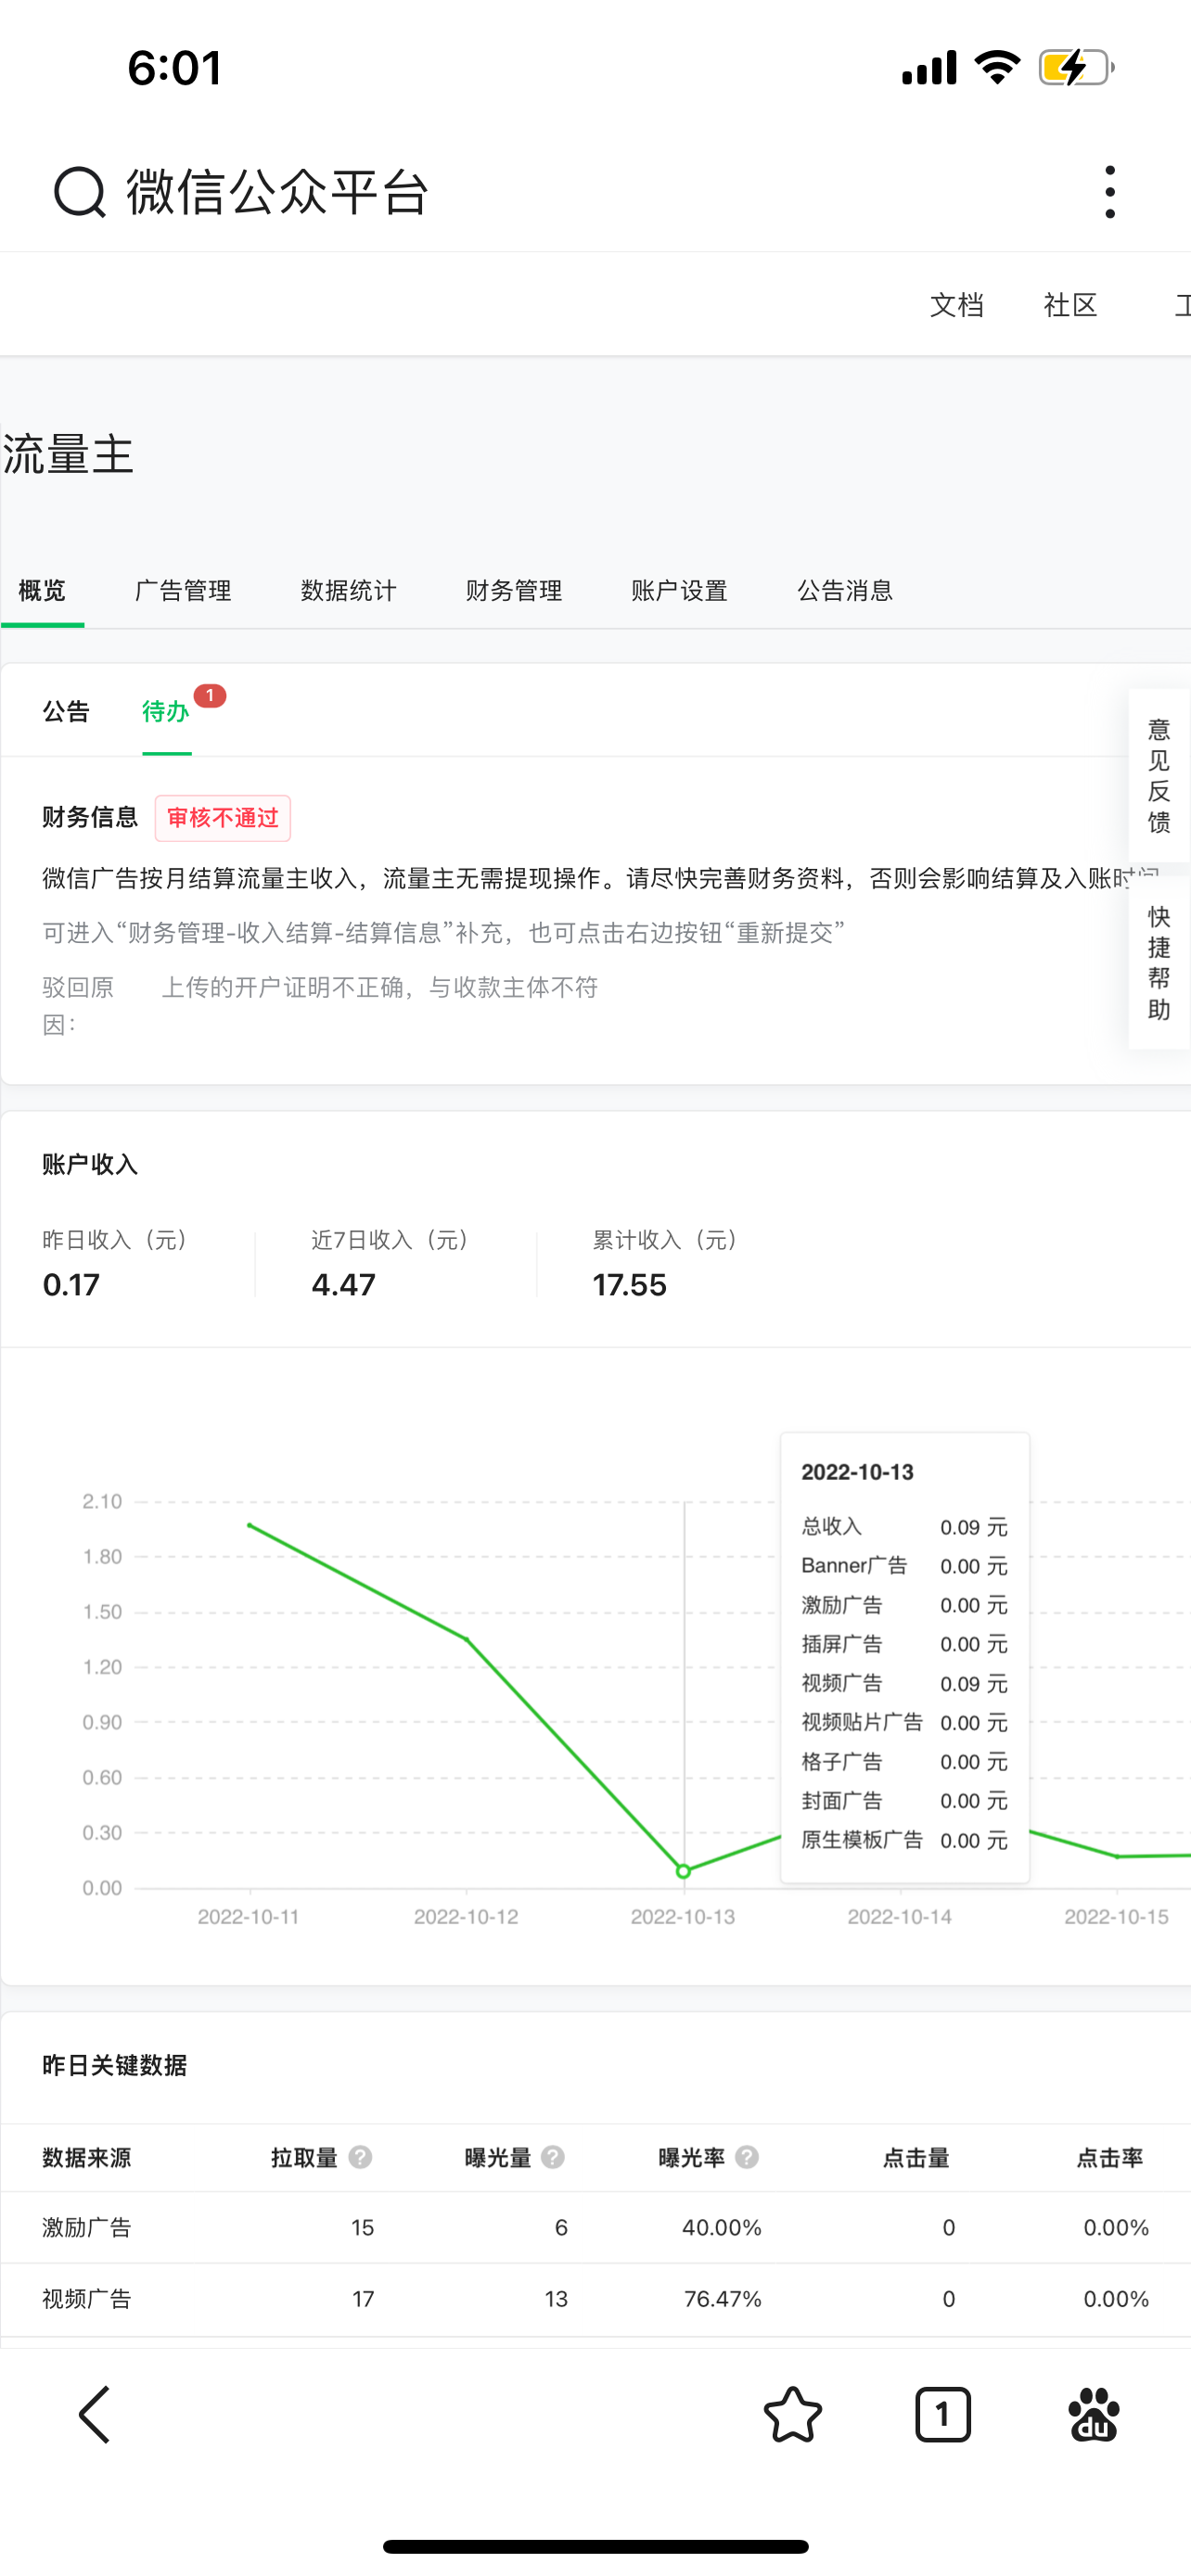This screenshot has height=2576, width=1191.
Task: Tap the search magnifier icon
Action: coord(79,192)
